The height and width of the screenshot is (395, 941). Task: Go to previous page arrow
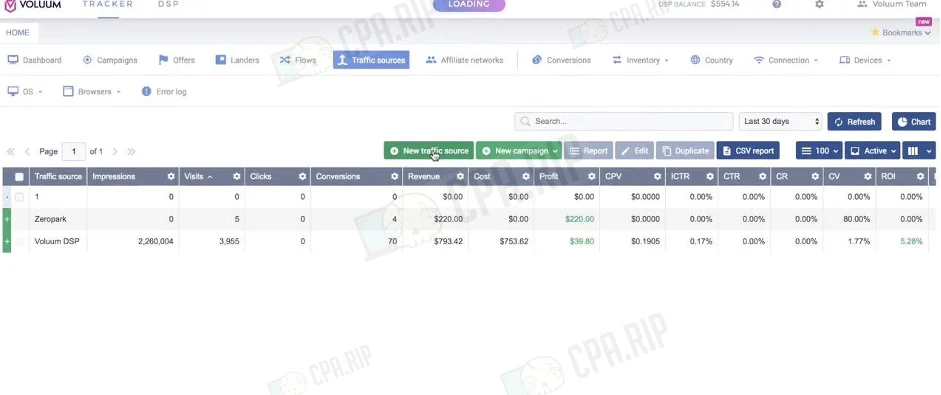pyautogui.click(x=27, y=152)
